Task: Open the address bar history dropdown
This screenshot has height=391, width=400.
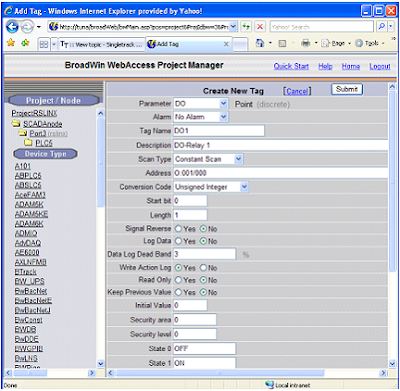Action: pos(233,27)
